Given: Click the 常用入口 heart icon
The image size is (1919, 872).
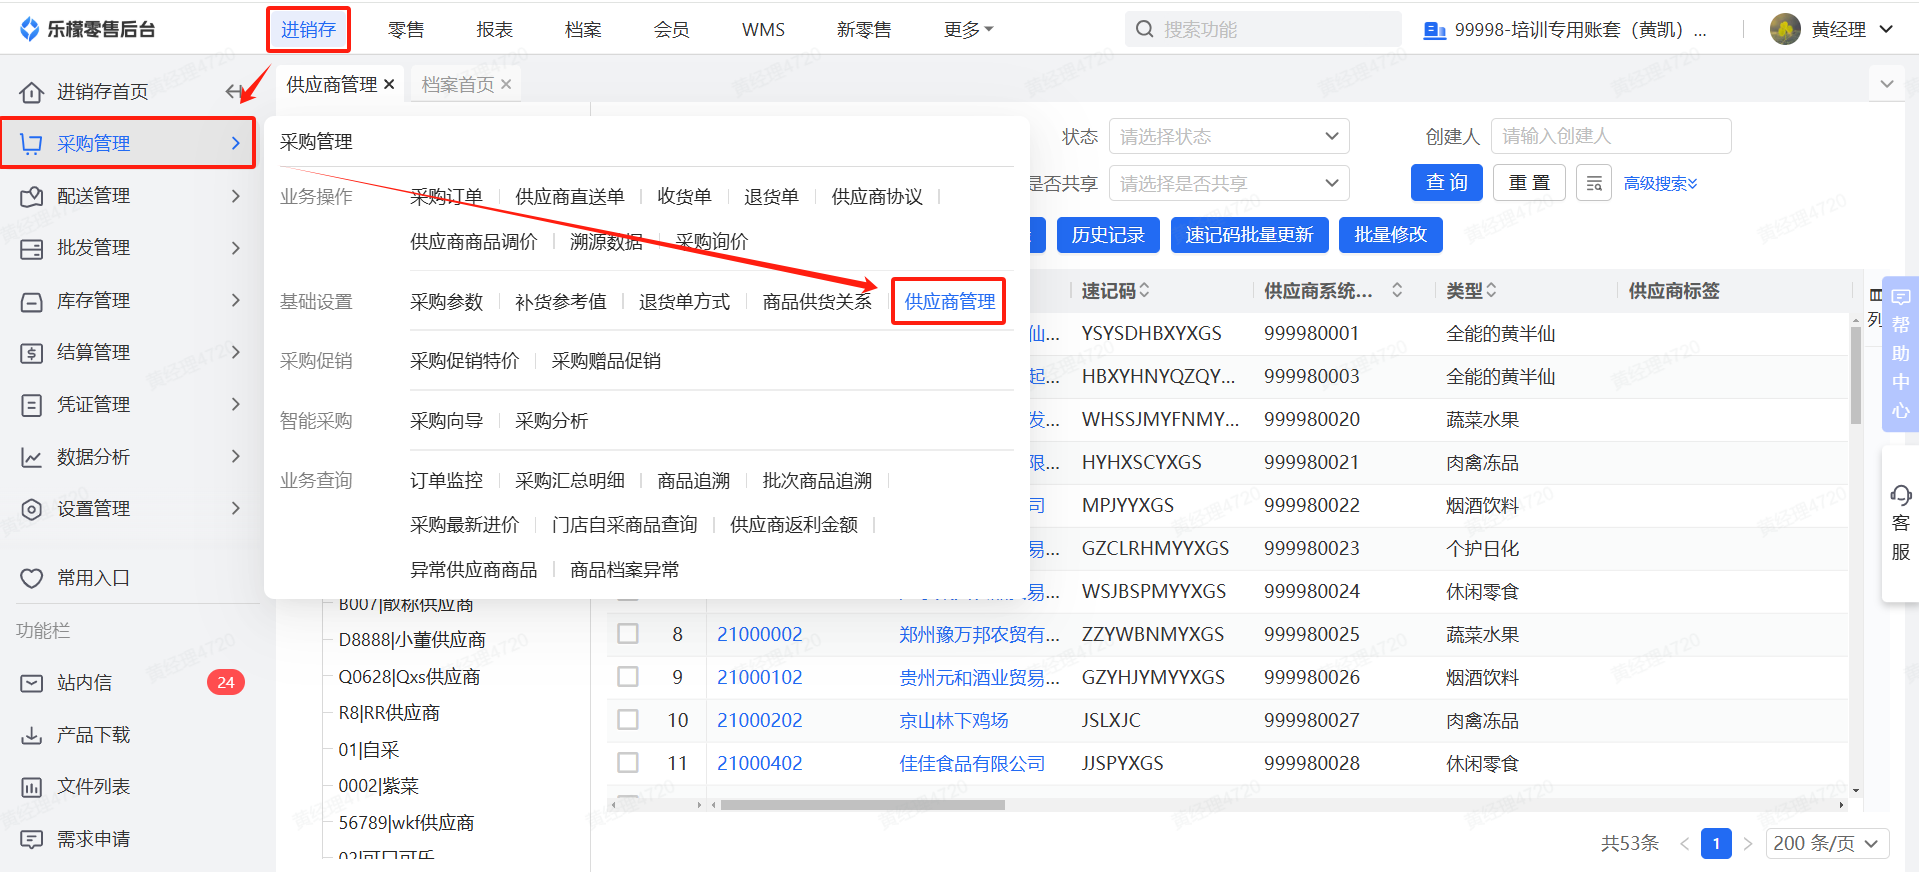Looking at the screenshot, I should point(32,578).
